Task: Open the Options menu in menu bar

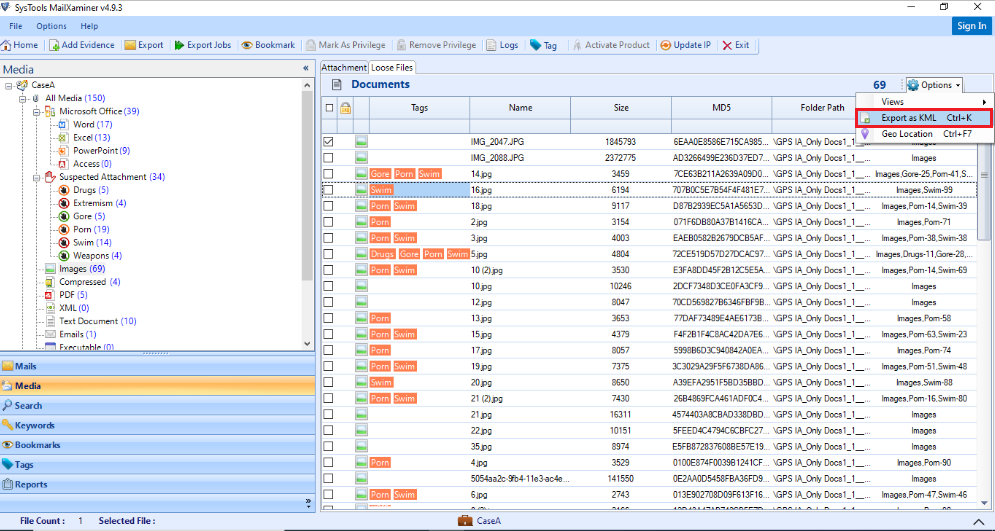Action: point(51,26)
